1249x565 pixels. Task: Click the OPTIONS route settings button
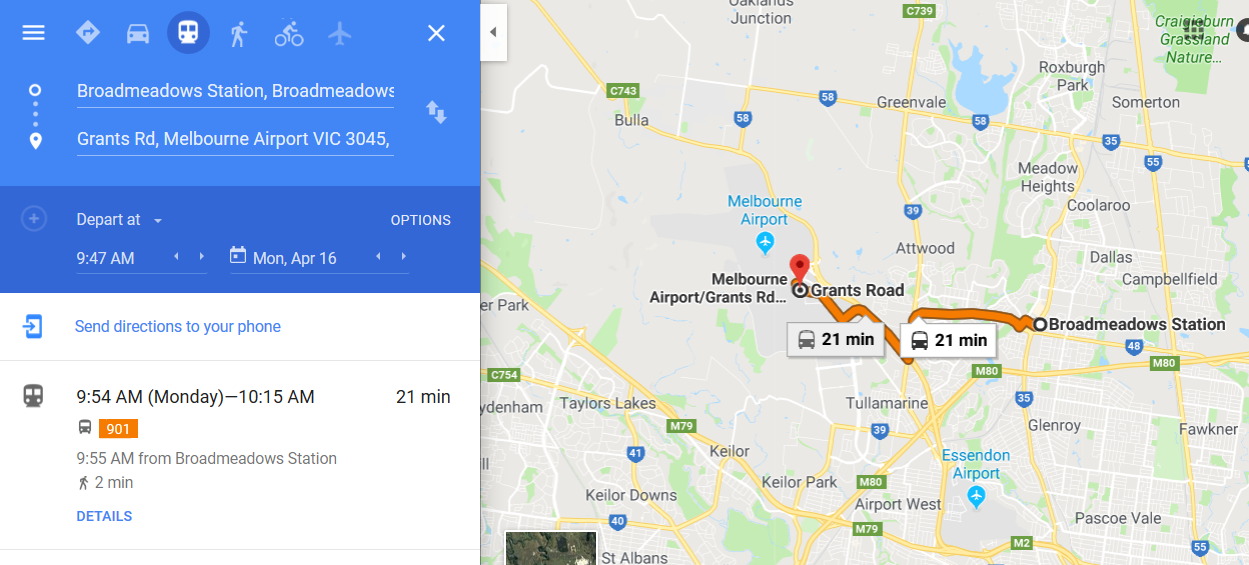click(x=421, y=220)
